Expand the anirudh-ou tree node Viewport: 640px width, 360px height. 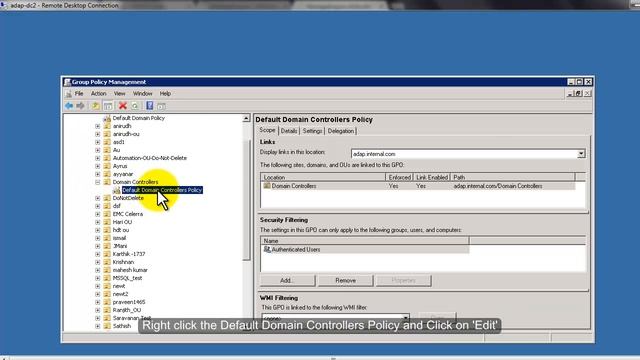pyautogui.click(x=98, y=134)
